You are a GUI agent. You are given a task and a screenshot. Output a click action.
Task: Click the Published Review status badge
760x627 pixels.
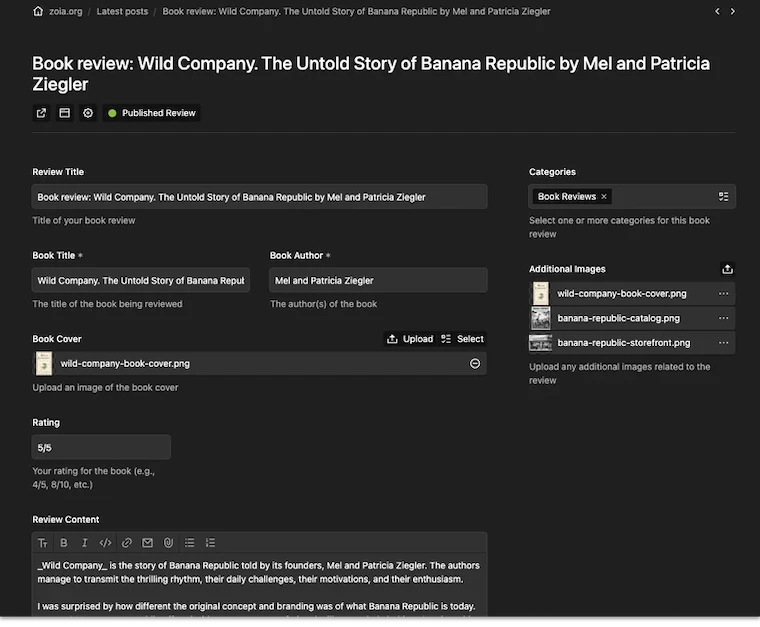click(x=152, y=113)
